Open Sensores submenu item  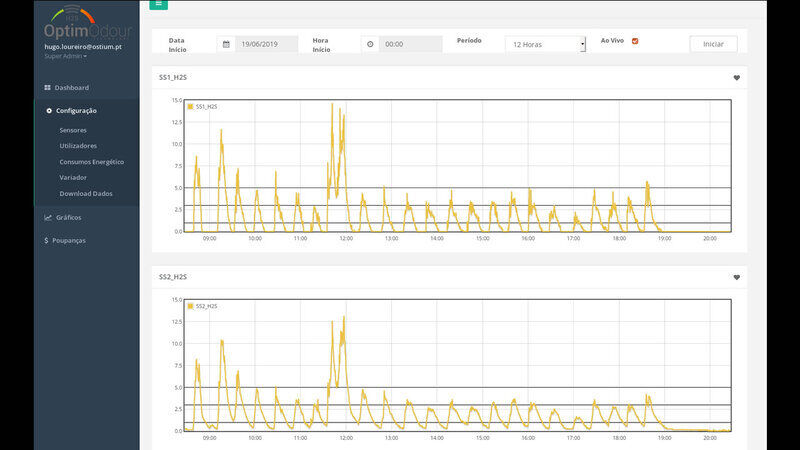pyautogui.click(x=73, y=130)
